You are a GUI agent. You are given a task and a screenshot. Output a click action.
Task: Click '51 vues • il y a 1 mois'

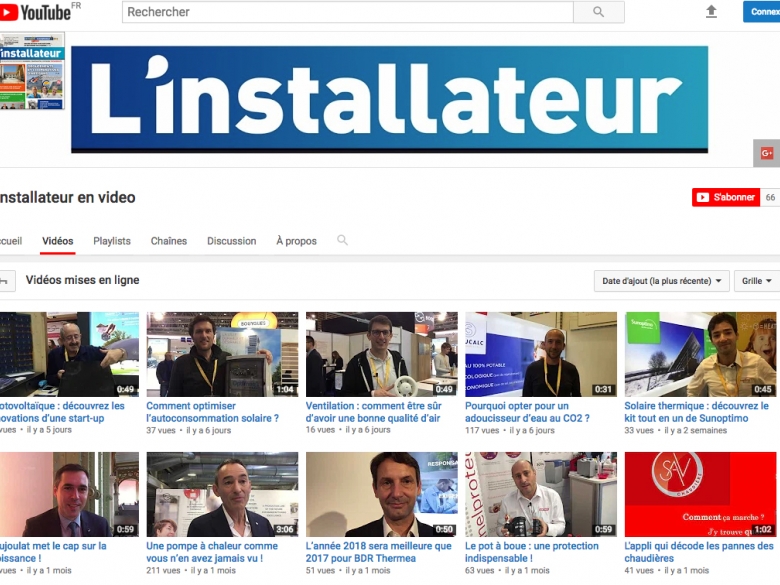(x=348, y=571)
